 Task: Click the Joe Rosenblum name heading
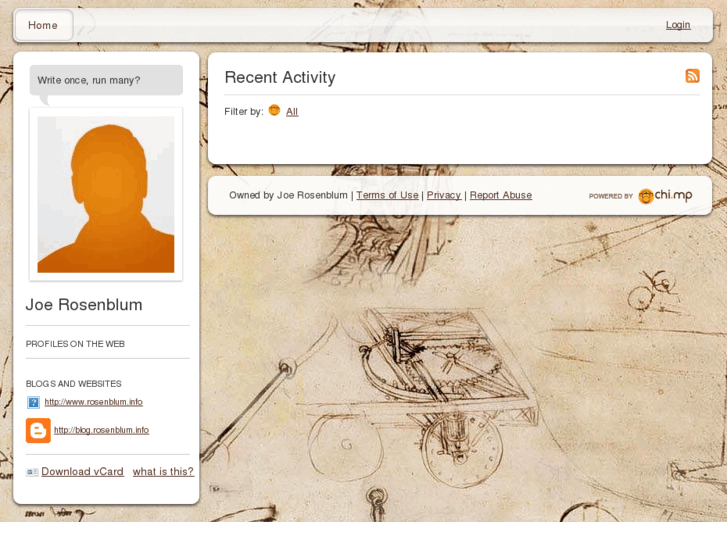coord(84,305)
